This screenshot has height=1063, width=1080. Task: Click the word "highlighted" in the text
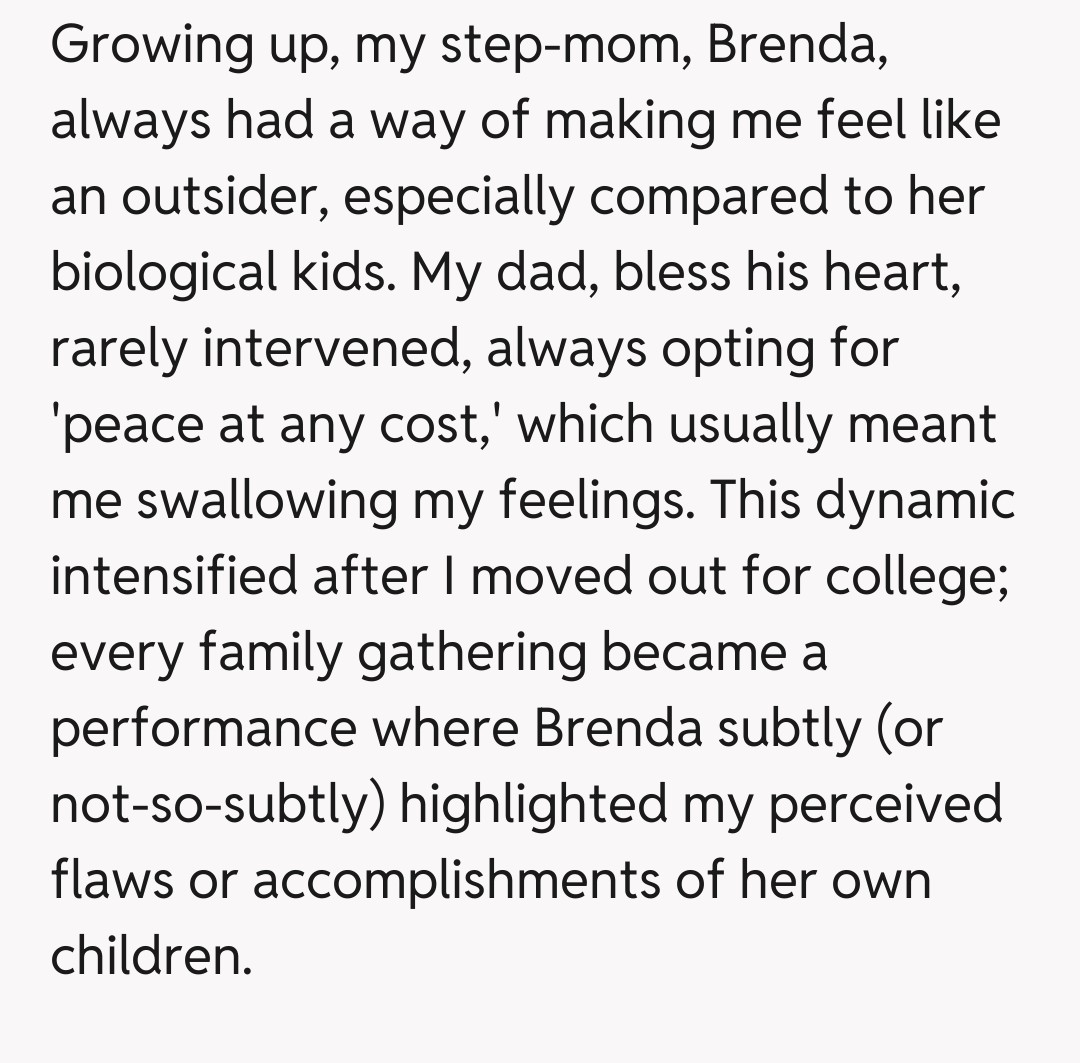click(x=533, y=805)
